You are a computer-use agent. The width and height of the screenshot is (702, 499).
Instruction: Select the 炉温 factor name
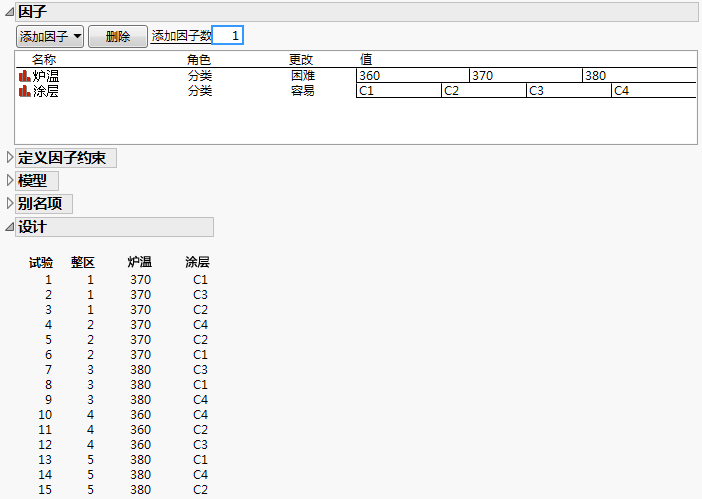click(x=46, y=76)
